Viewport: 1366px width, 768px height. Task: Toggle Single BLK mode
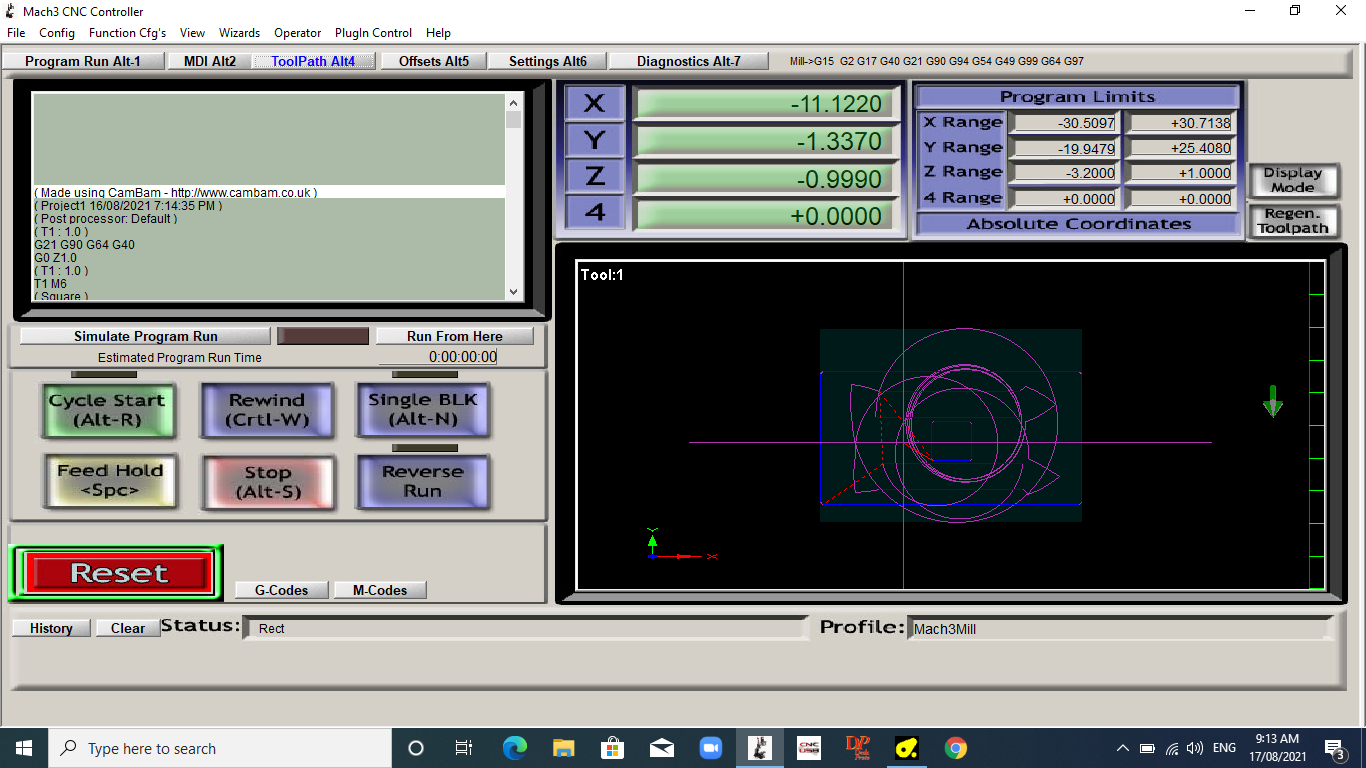[x=423, y=410]
